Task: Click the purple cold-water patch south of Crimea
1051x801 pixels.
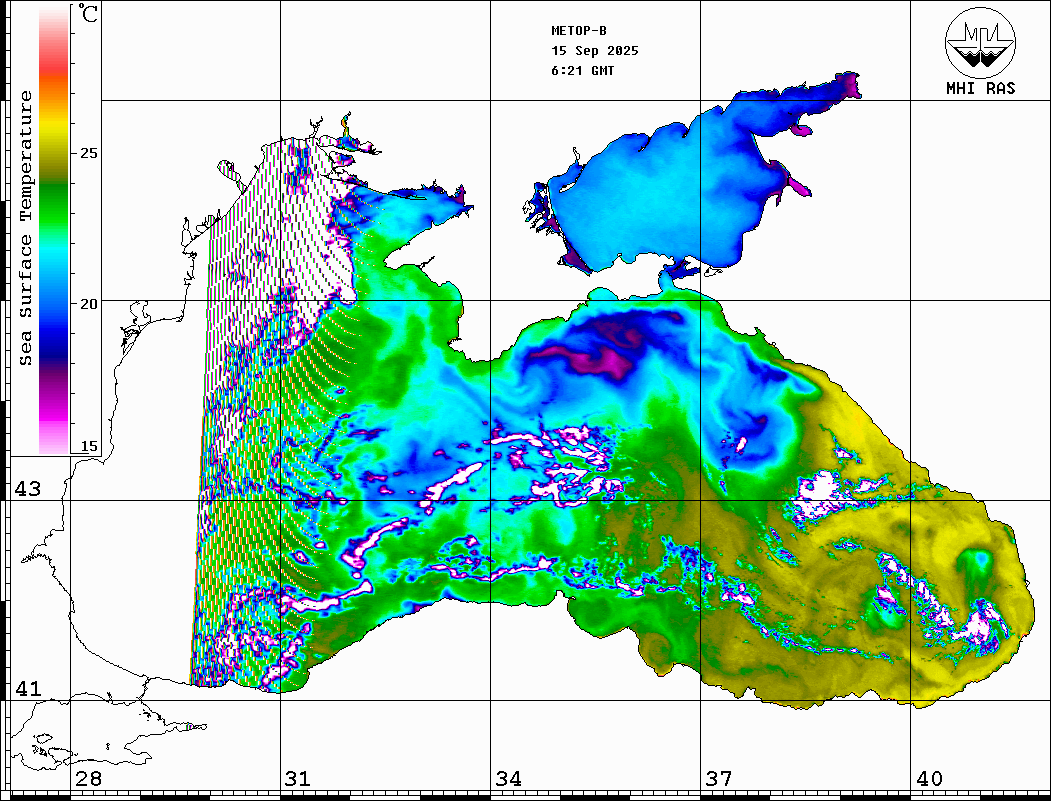Action: [x=580, y=352]
